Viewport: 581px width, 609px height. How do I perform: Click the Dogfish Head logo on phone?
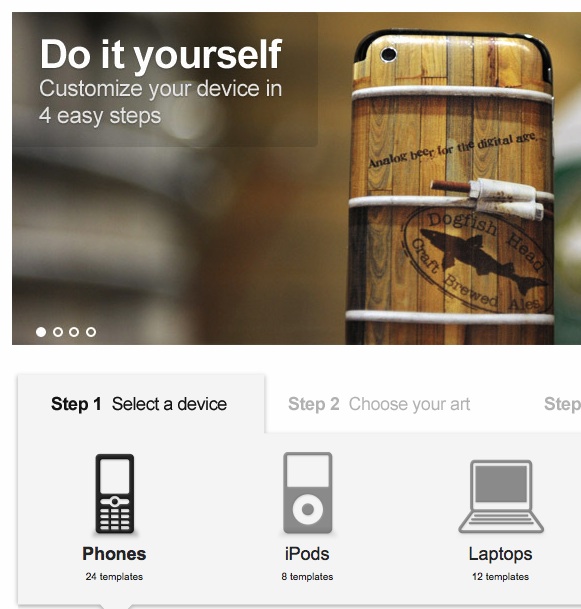tap(478, 258)
